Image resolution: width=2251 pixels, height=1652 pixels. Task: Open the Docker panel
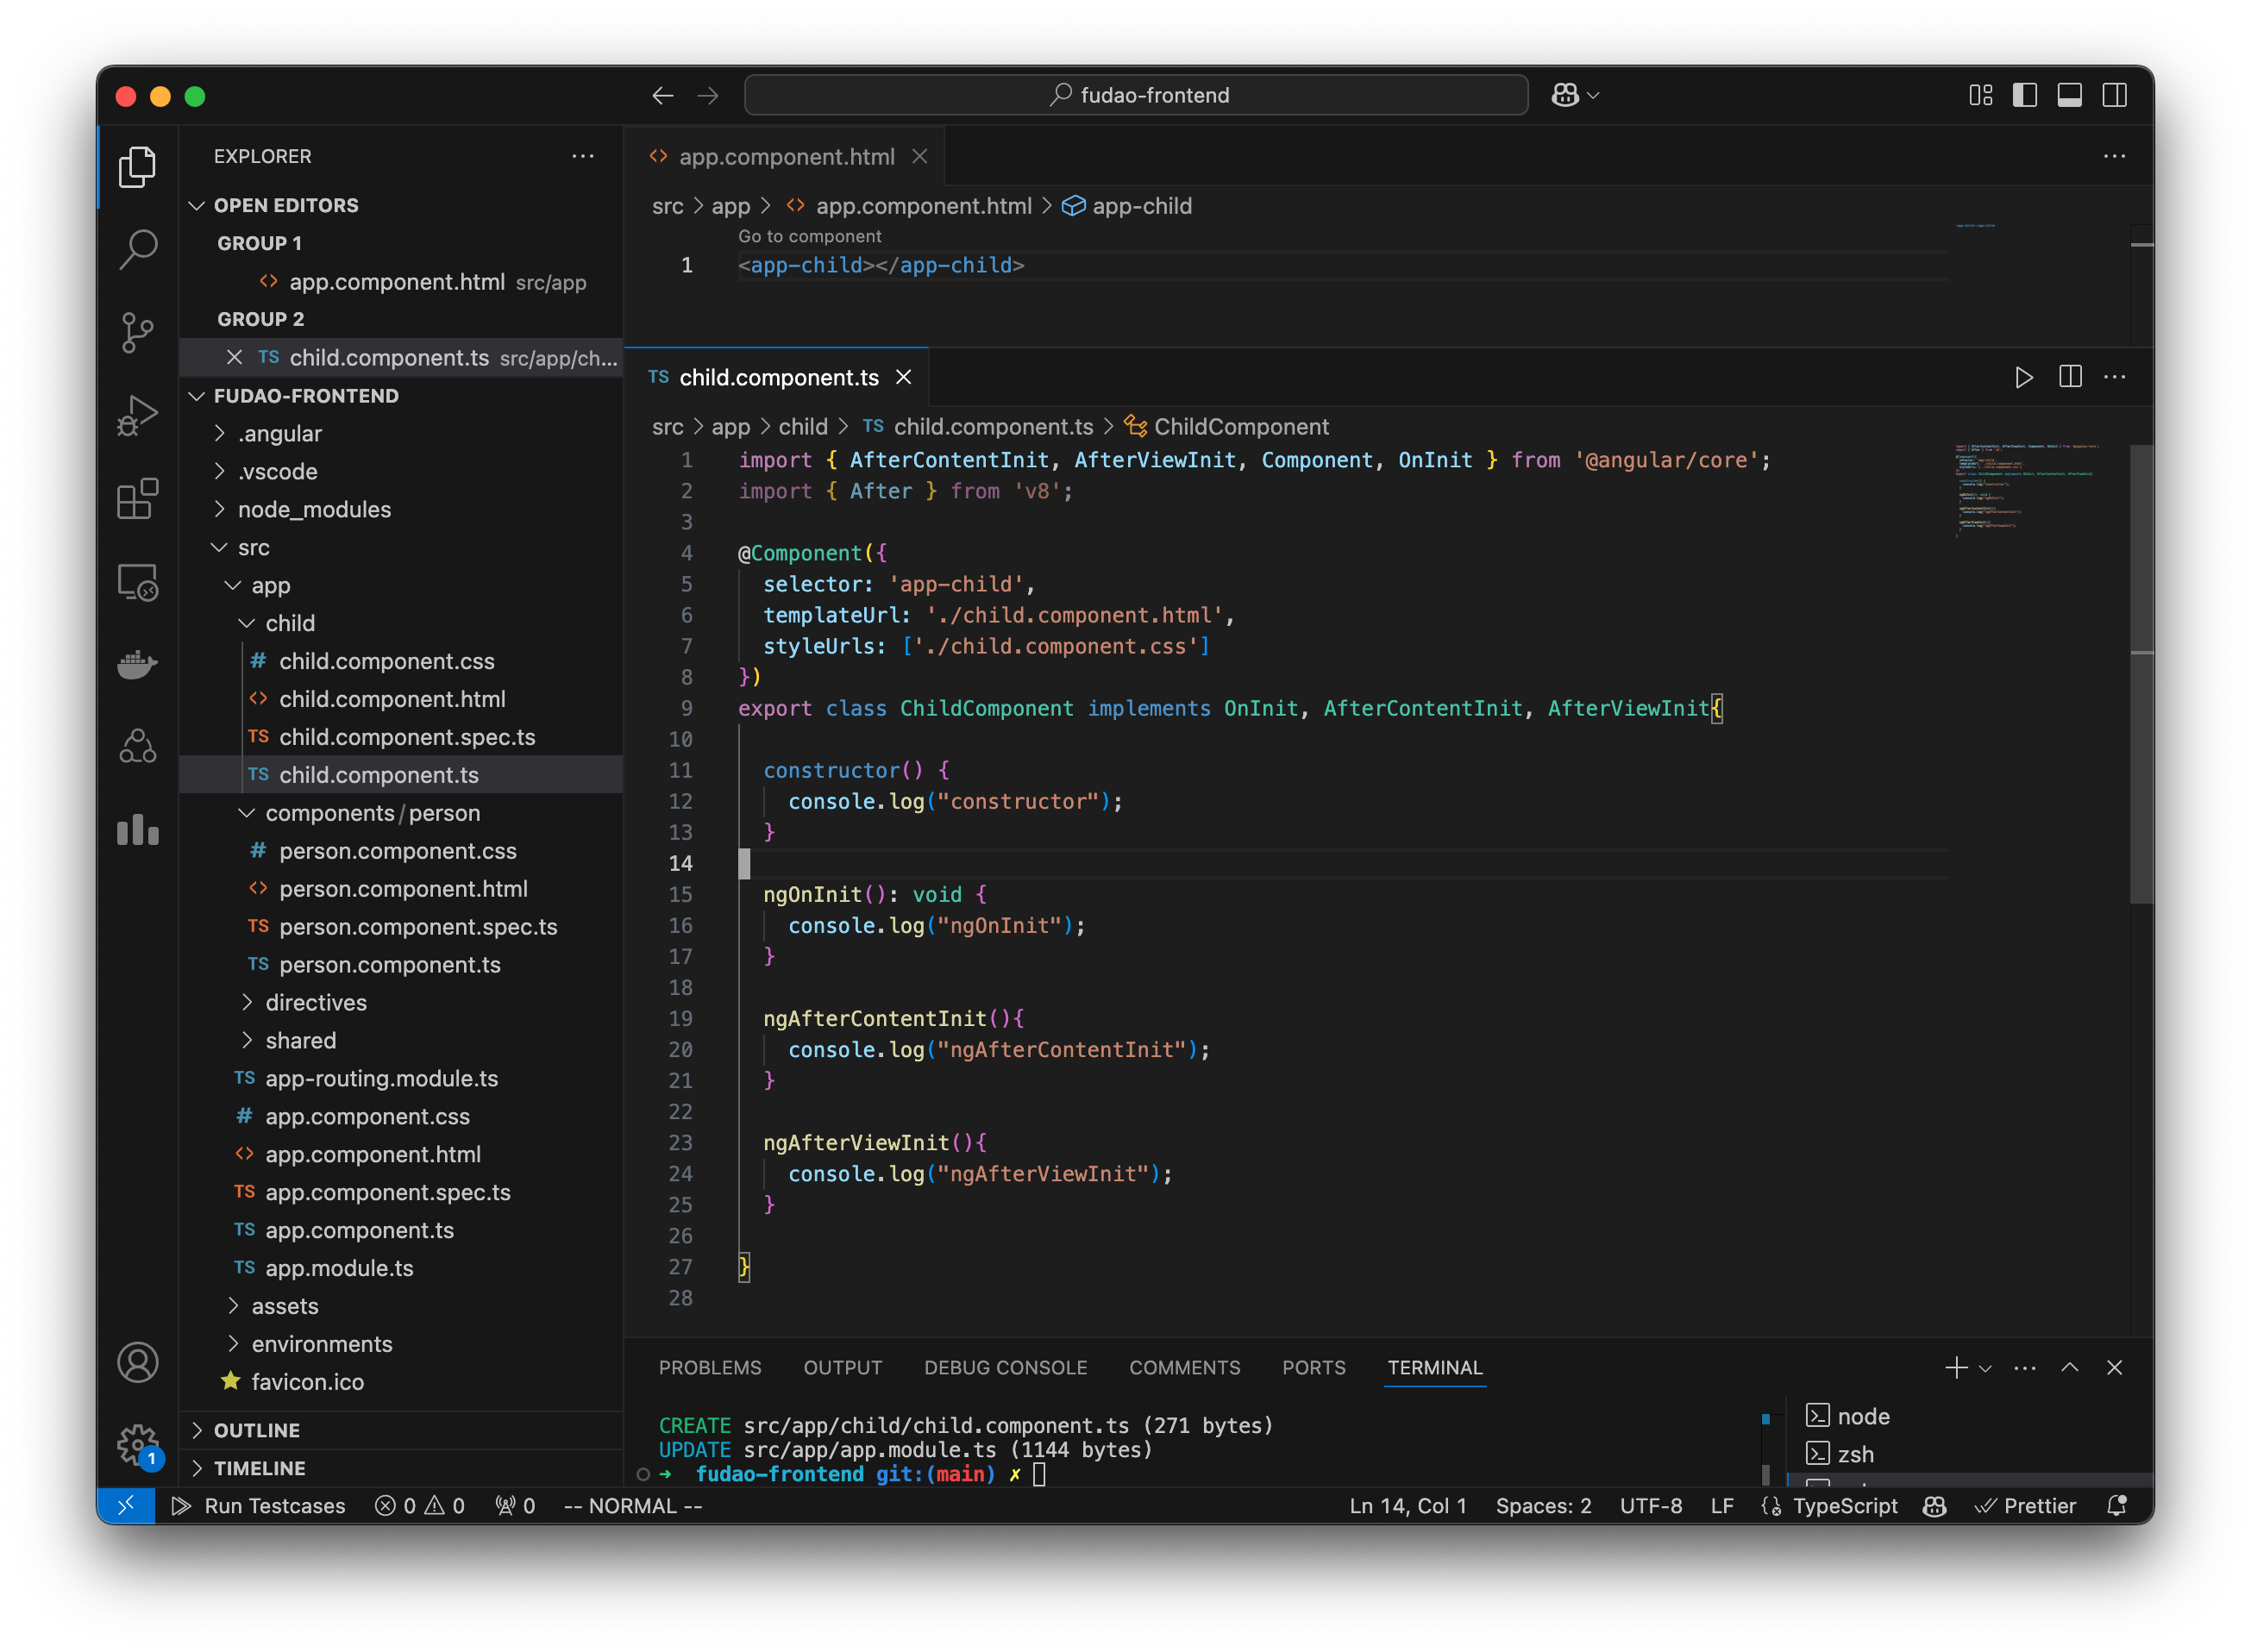click(x=138, y=665)
